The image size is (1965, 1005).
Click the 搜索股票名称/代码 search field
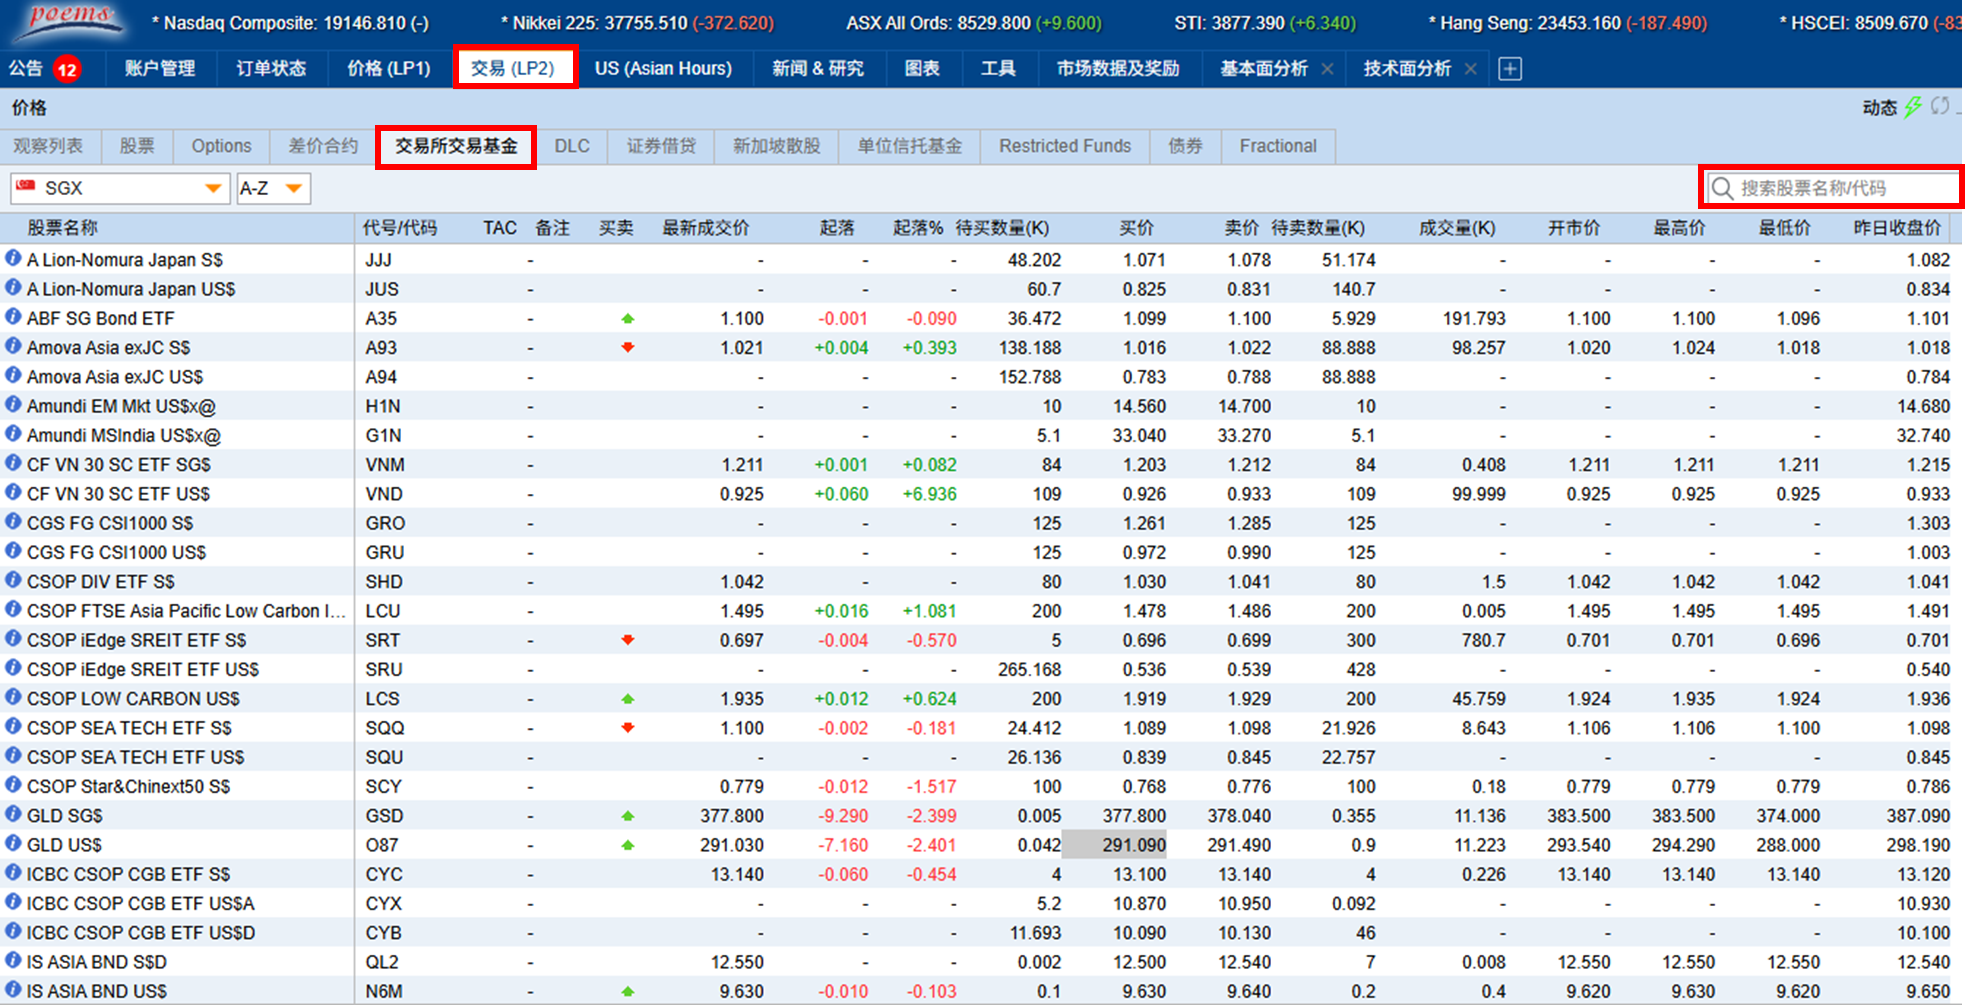point(1832,188)
